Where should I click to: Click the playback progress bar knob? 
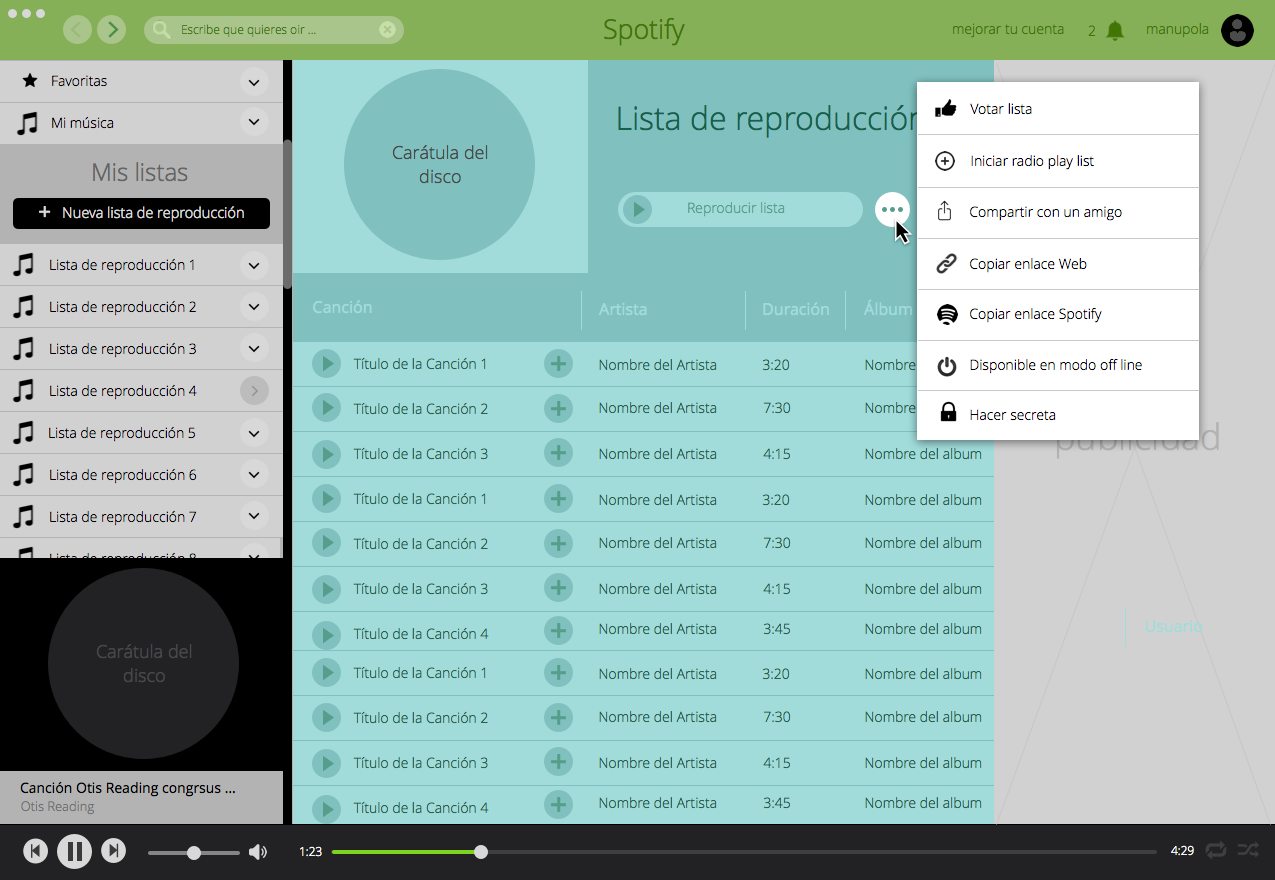point(481,852)
